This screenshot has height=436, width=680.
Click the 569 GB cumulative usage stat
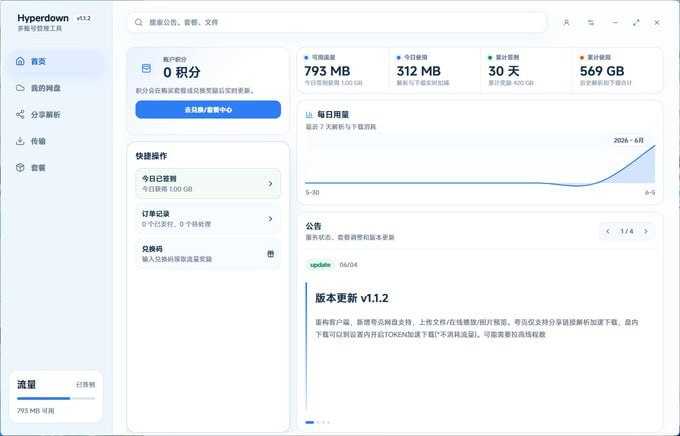point(619,70)
